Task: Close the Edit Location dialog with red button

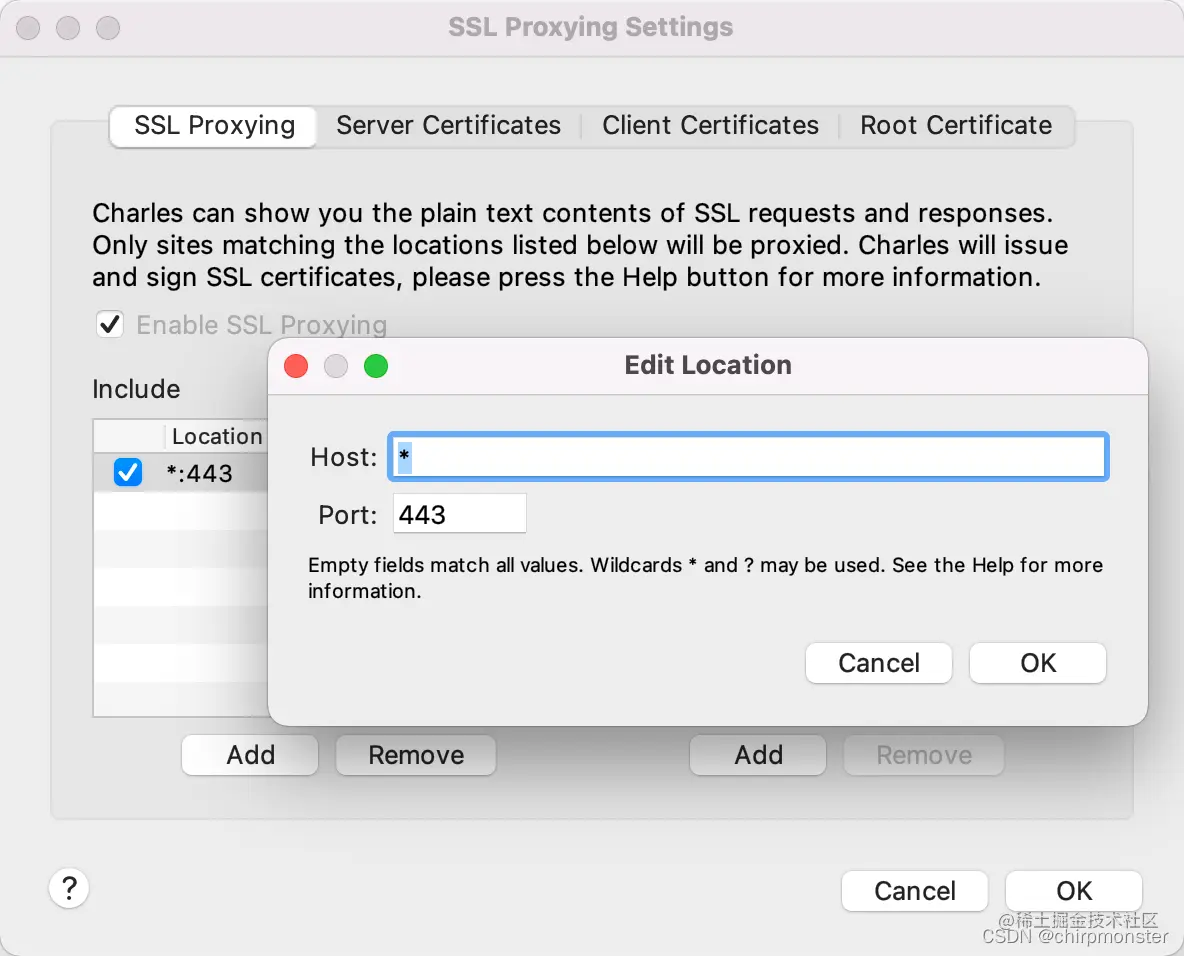Action: pos(296,366)
